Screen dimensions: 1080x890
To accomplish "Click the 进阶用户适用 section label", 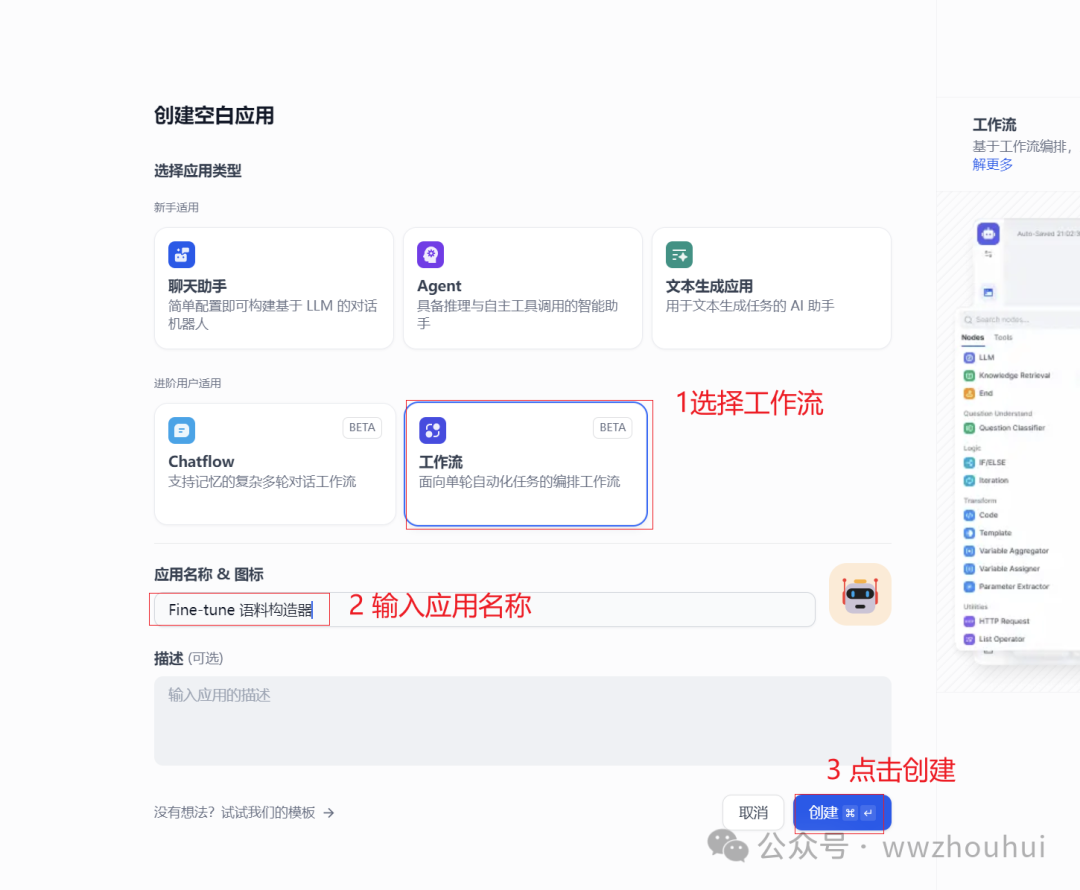I will tap(187, 383).
